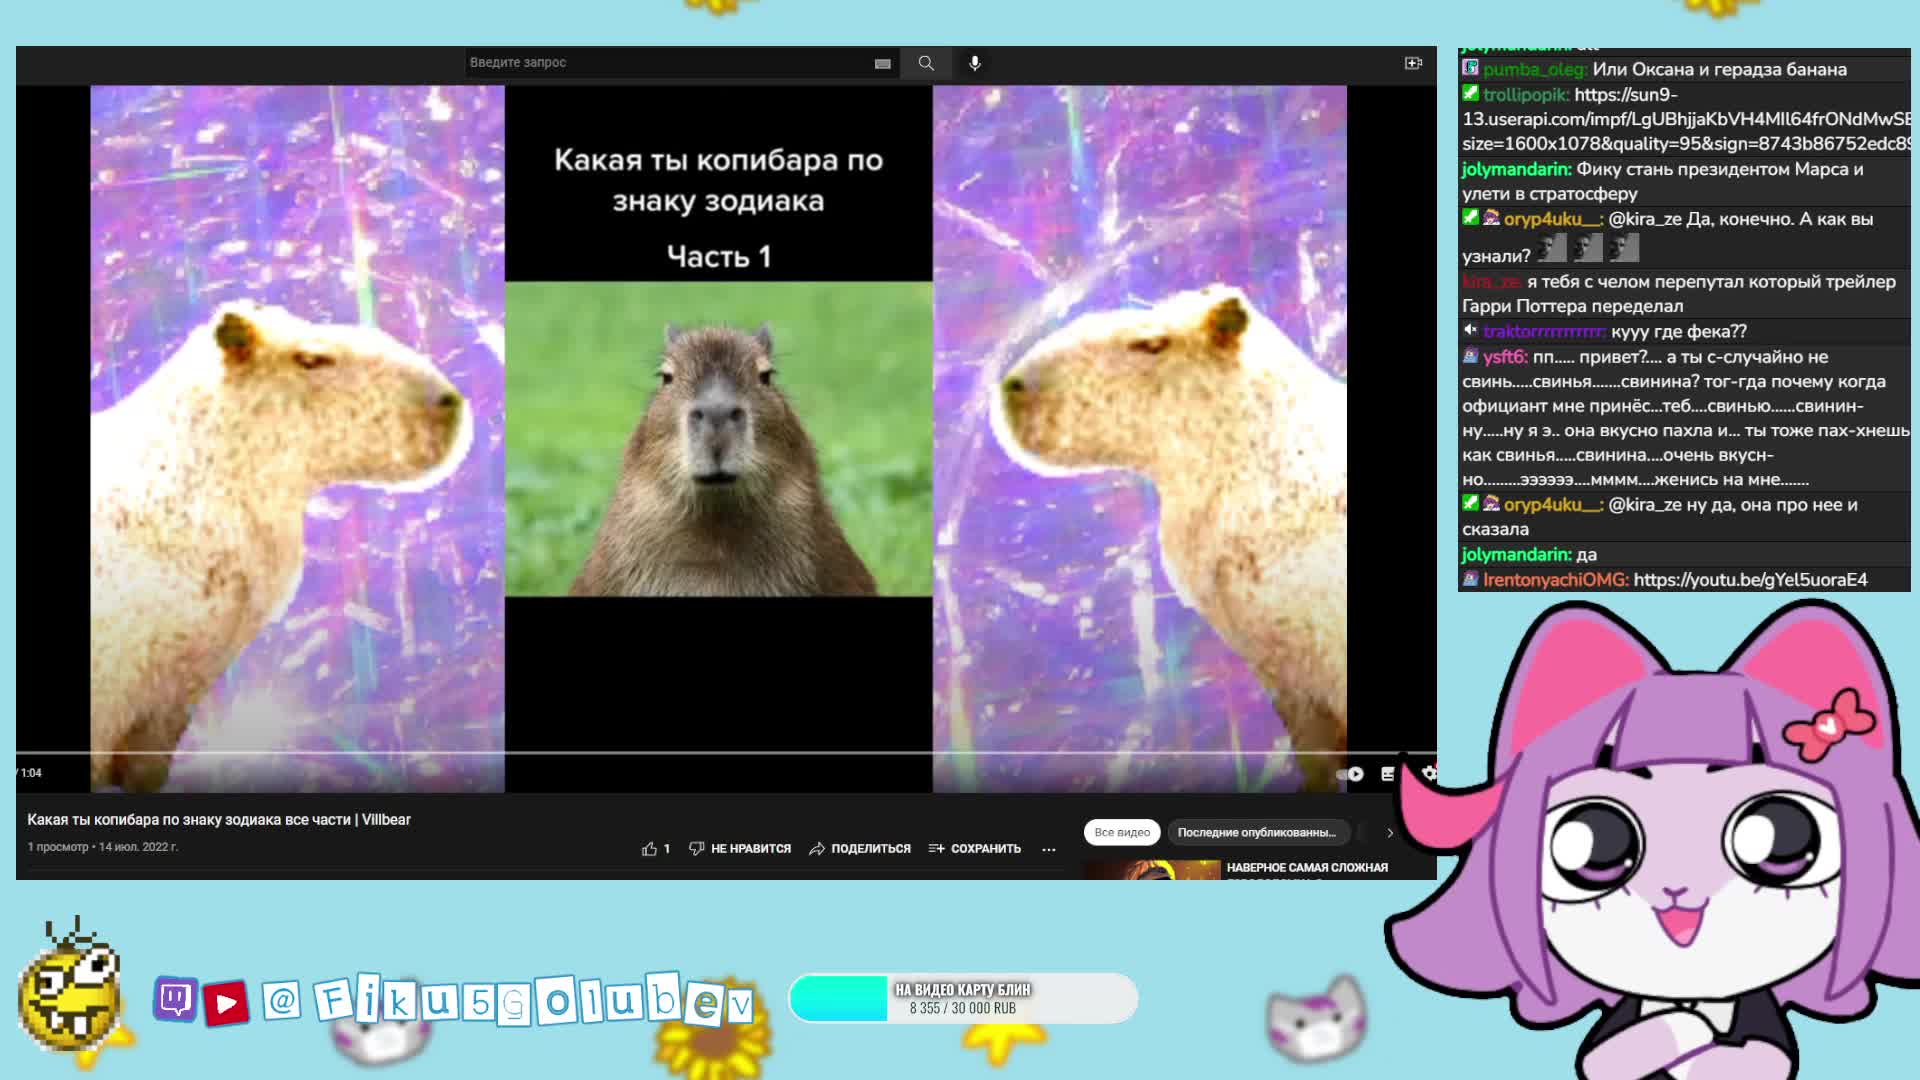Viewport: 1920px width, 1080px height.
Task: Click the YouTube logo icon in overlay
Action: (226, 1003)
